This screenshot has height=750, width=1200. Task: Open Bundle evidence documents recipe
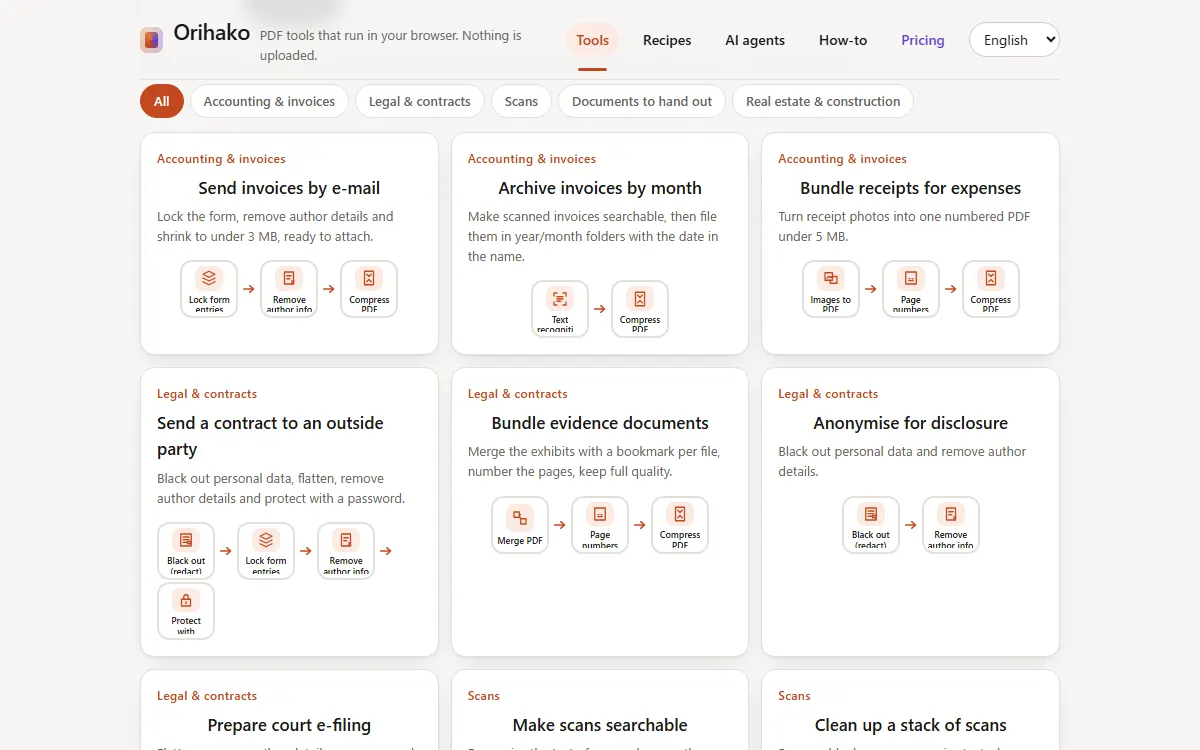coord(600,423)
